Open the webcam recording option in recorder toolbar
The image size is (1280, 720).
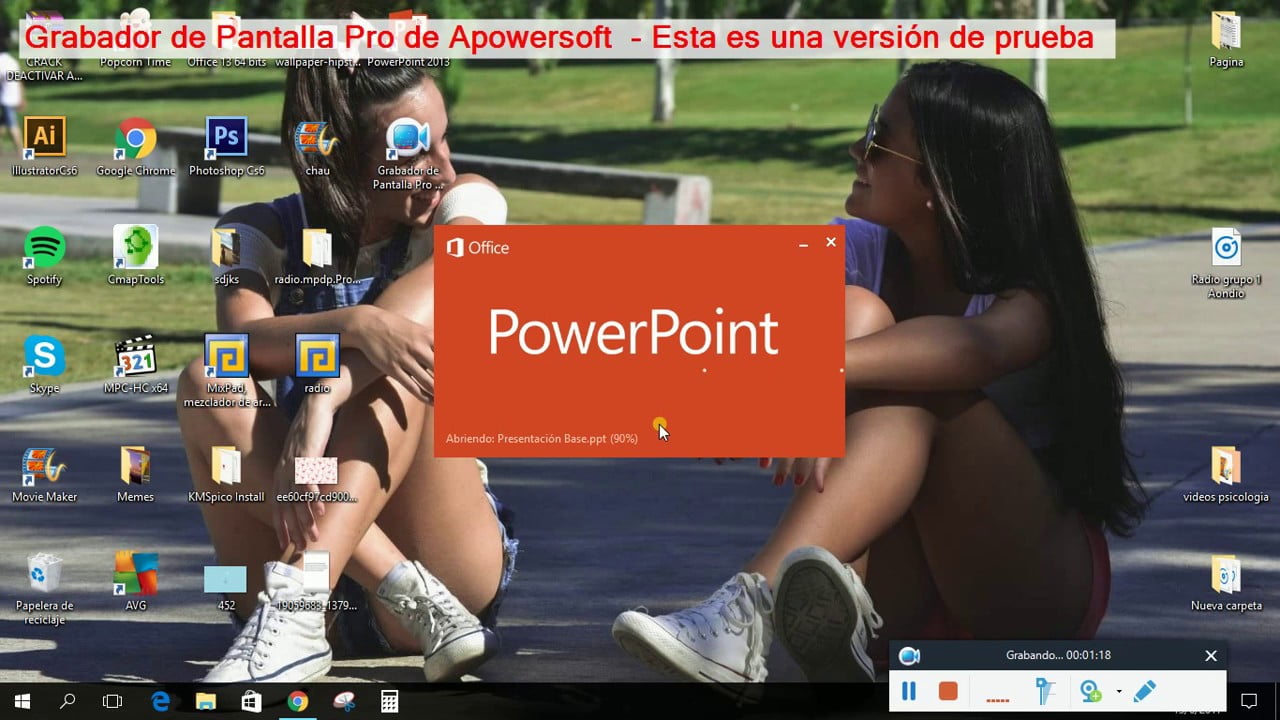[x=1092, y=690]
